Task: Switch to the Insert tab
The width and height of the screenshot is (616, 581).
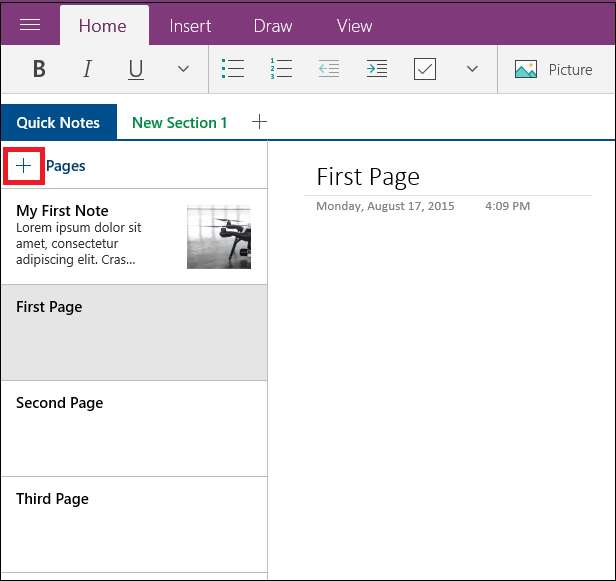Action: click(190, 26)
